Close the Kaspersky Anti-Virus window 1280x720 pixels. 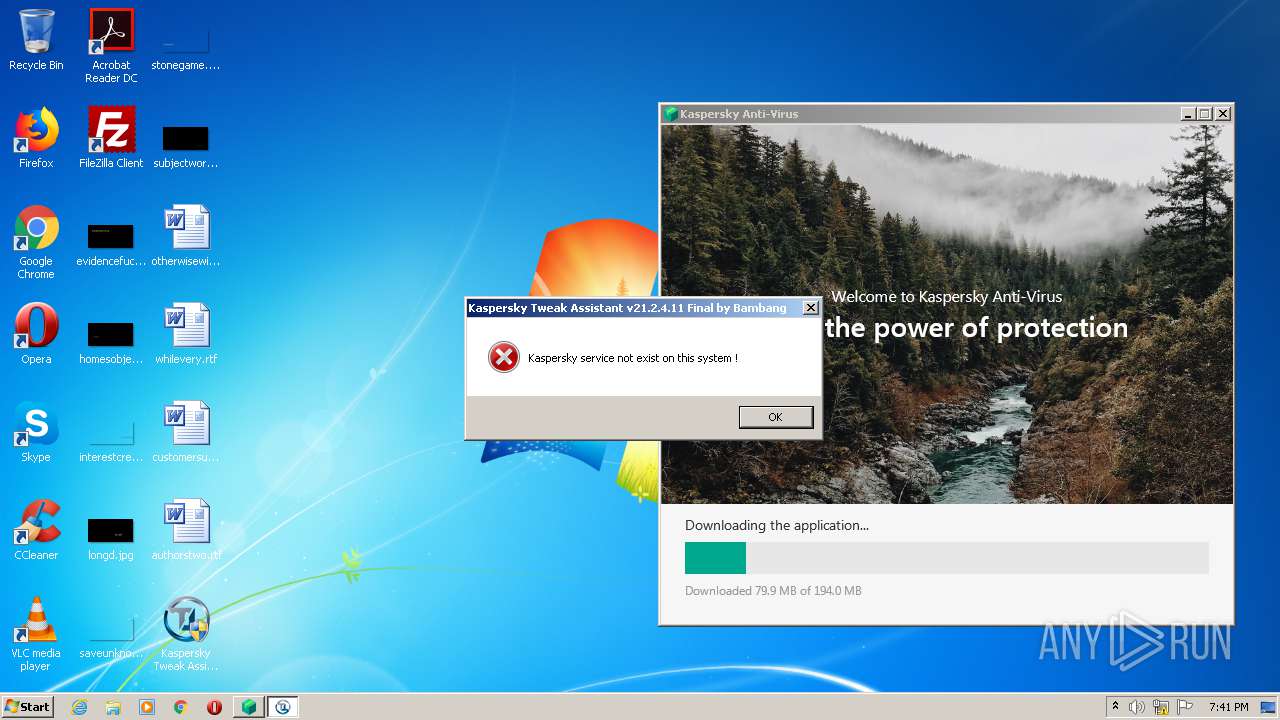coord(1223,114)
